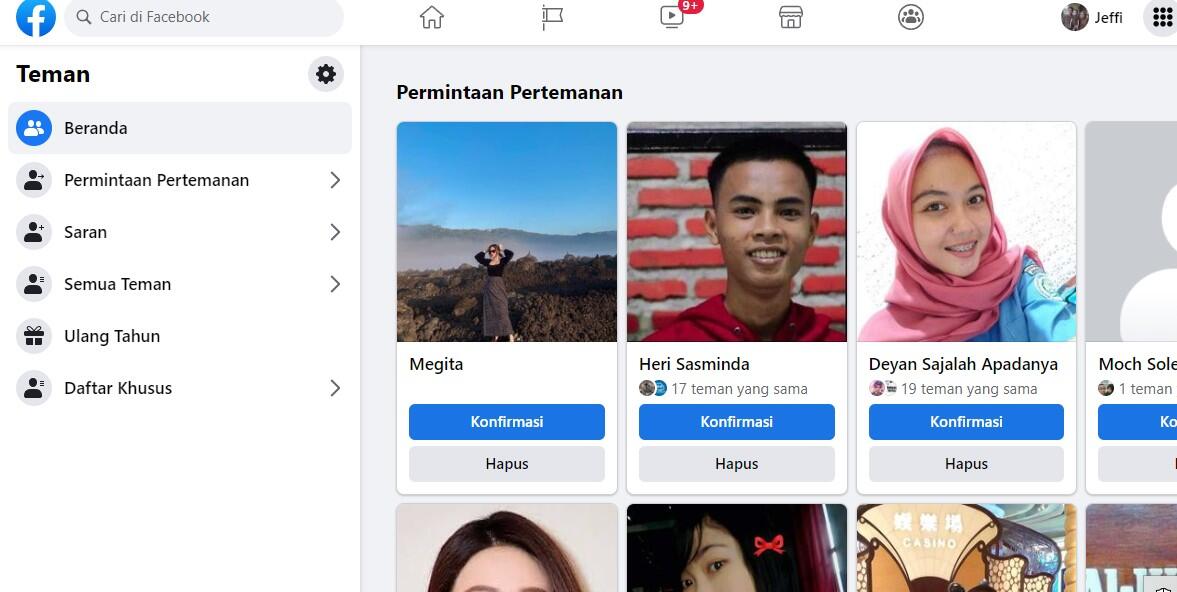Screen dimensions: 1177x592
Task: Open Megita's profile photo
Action: click(507, 232)
